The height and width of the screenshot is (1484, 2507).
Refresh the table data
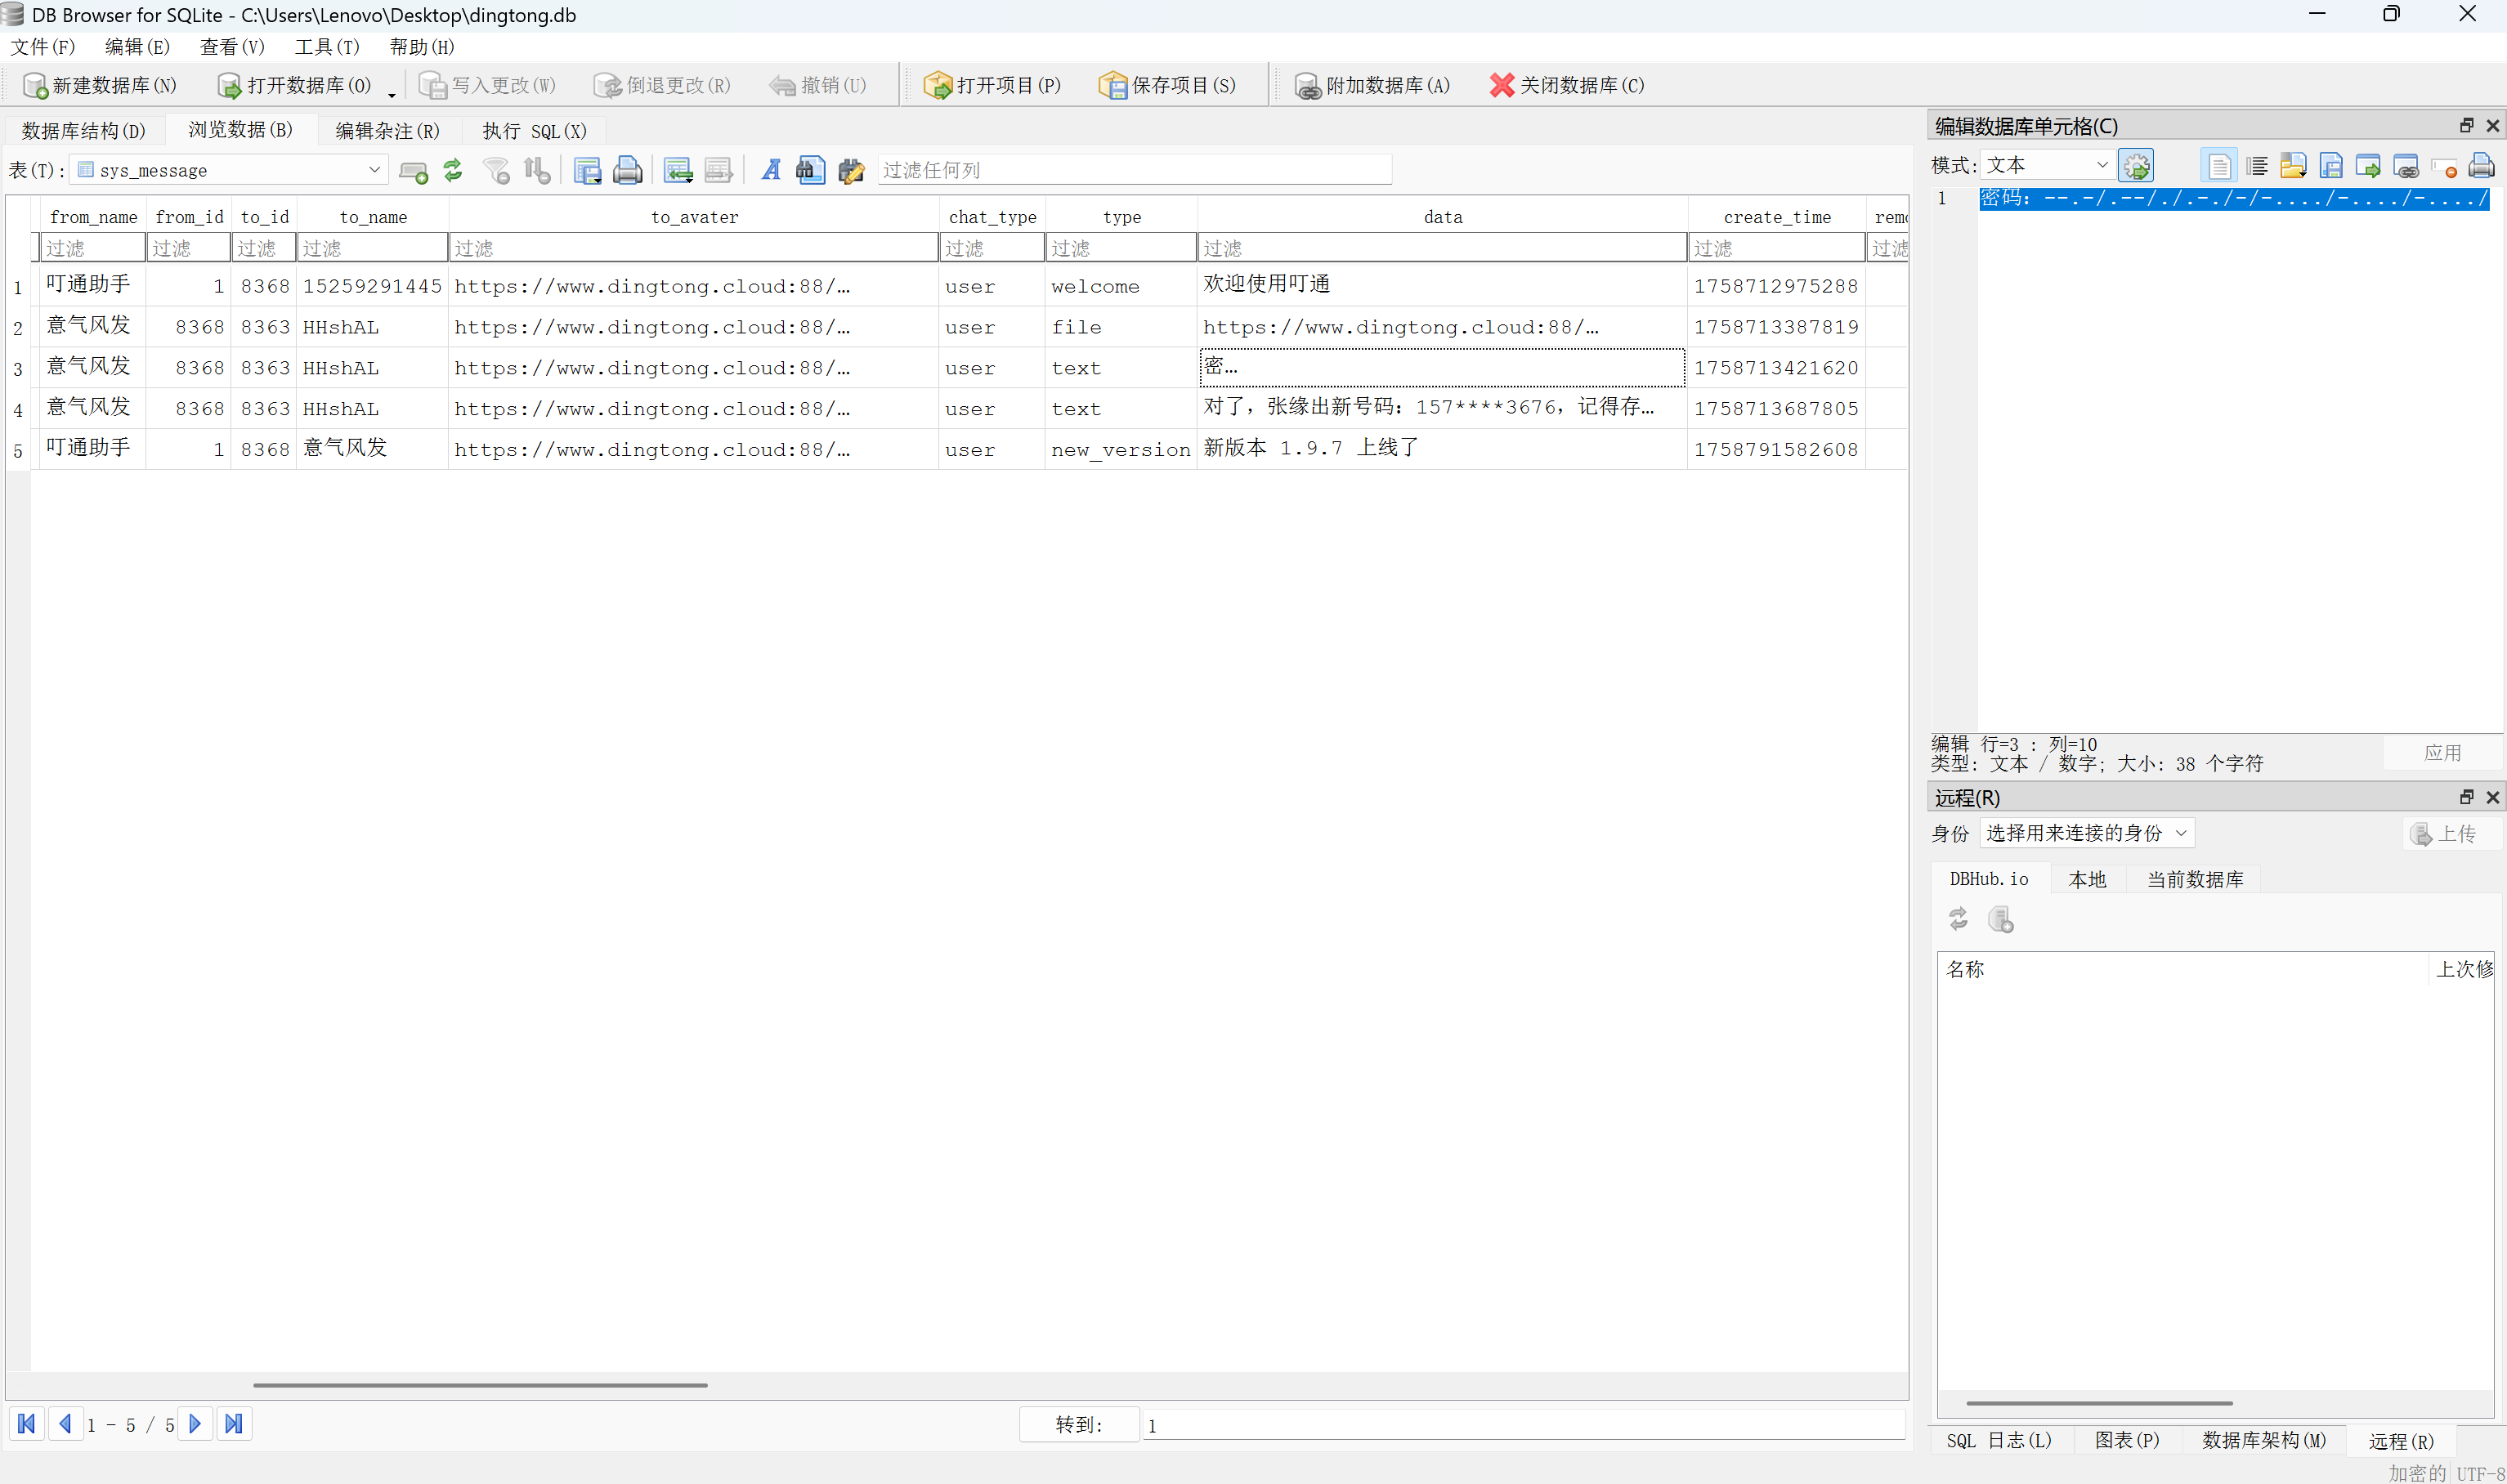coord(453,171)
